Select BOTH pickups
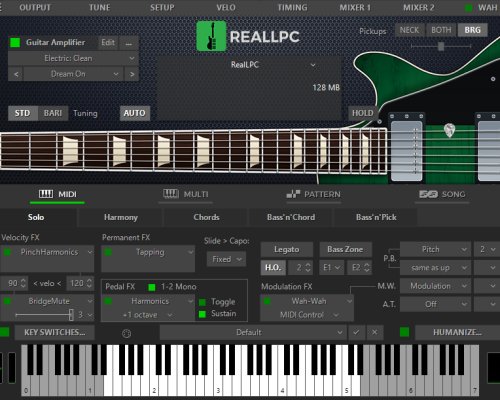The height and width of the screenshot is (400, 500). point(441,30)
